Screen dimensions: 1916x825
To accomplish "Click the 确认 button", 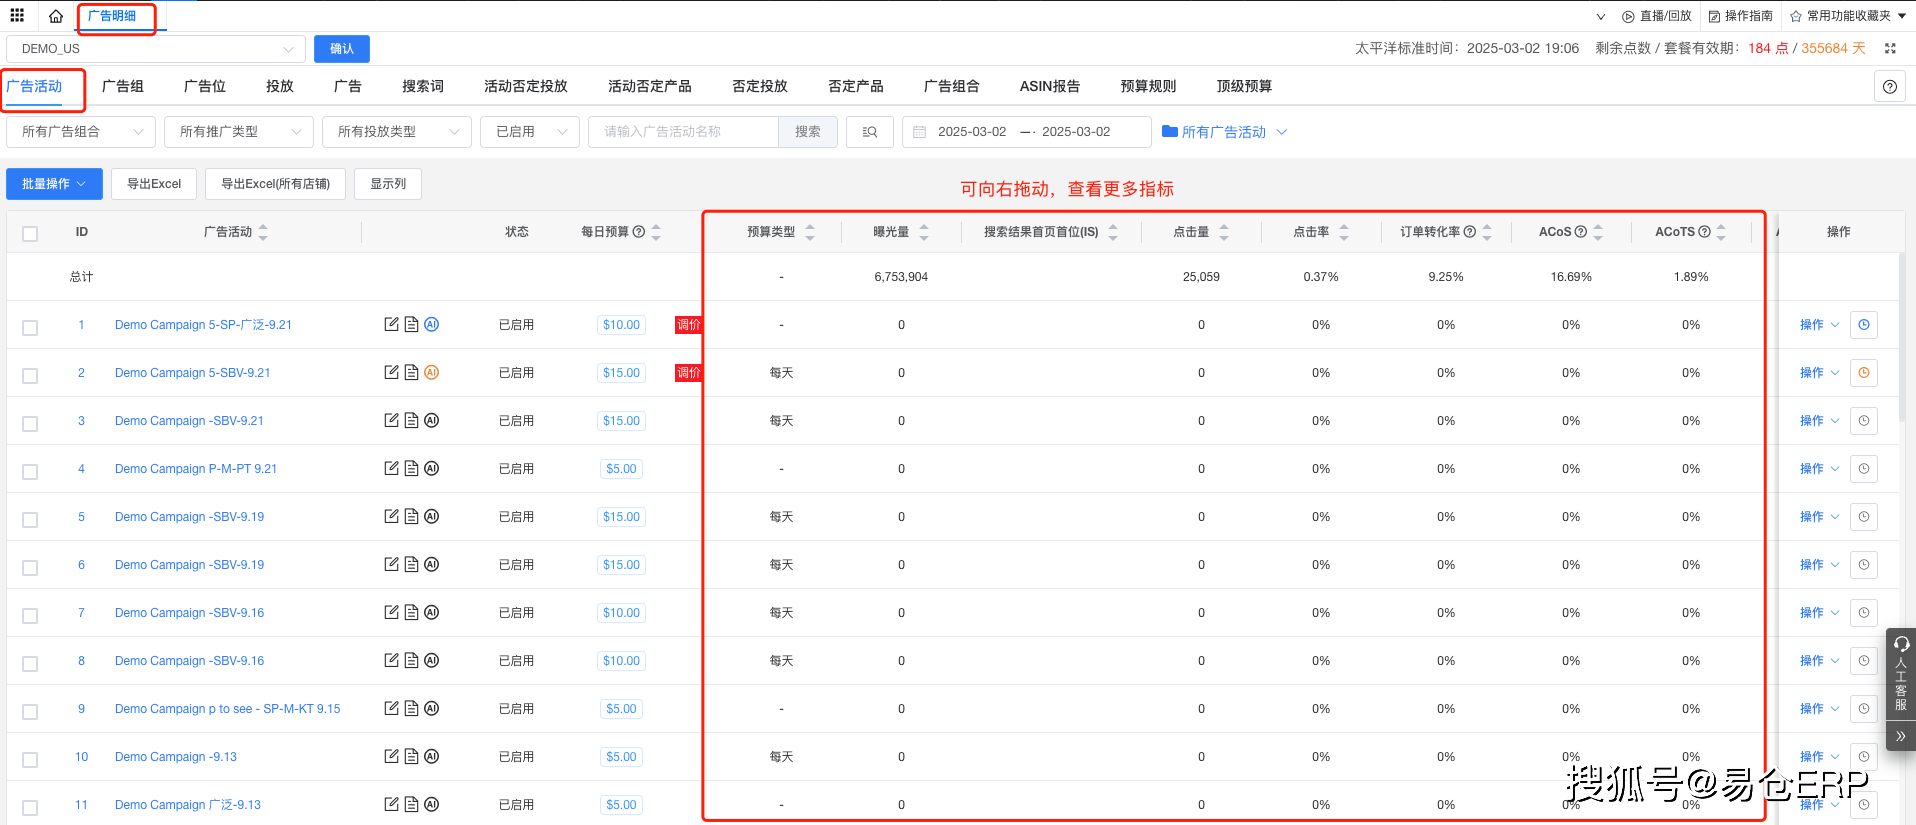I will pyautogui.click(x=342, y=49).
